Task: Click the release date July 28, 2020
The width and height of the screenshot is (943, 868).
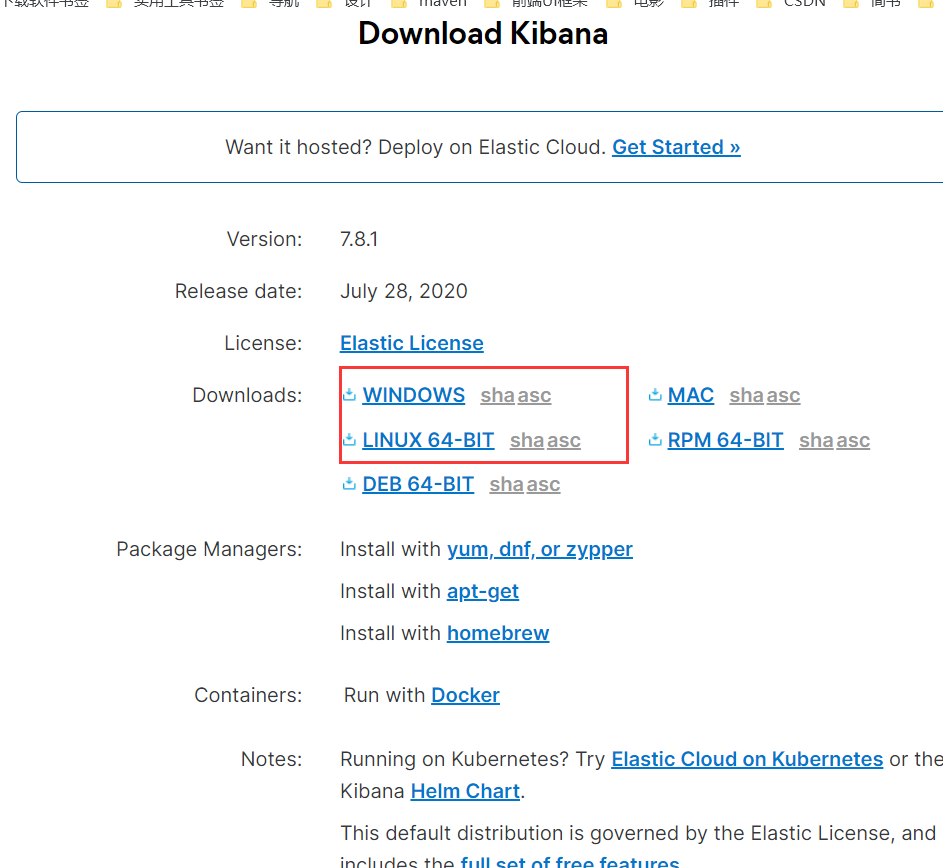Action: (404, 291)
